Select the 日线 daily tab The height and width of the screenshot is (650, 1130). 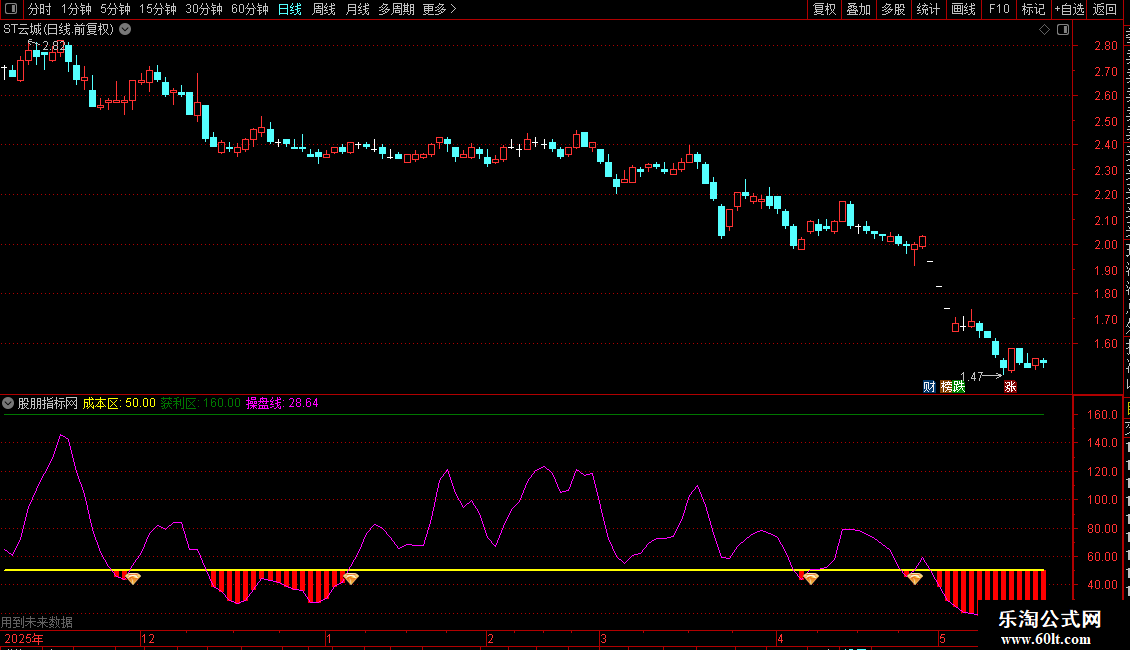coord(290,9)
